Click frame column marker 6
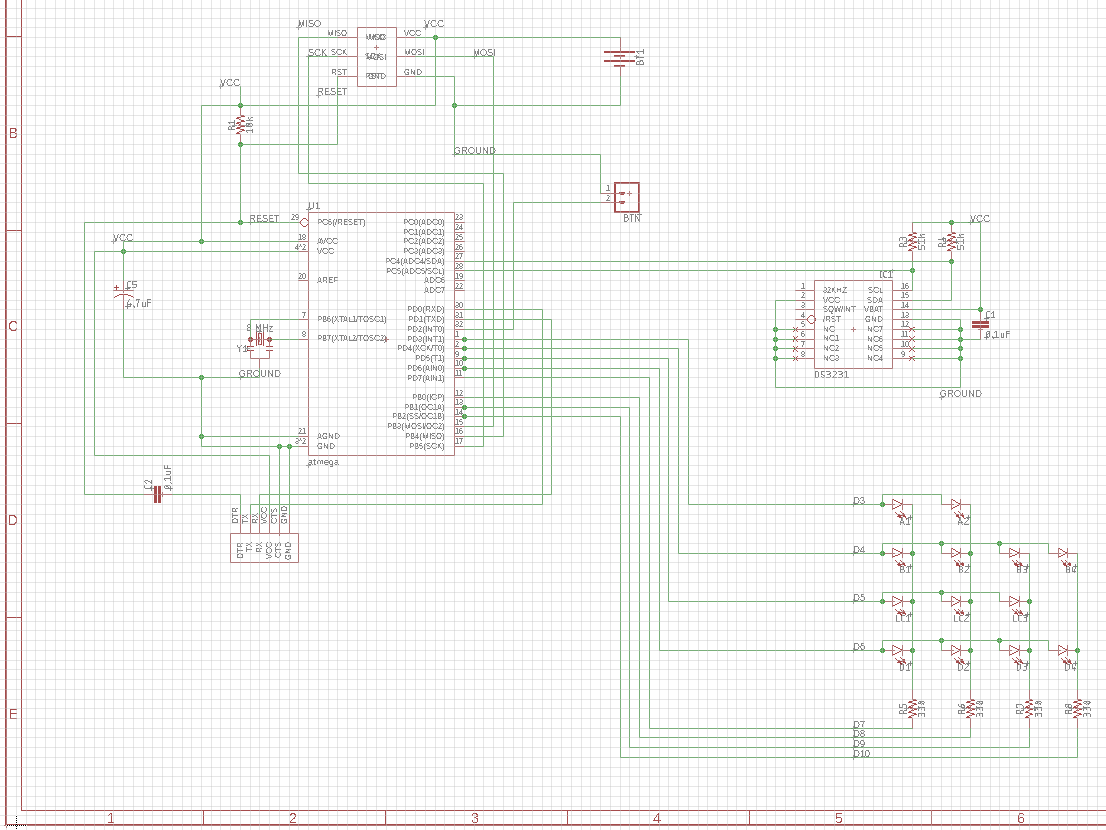 (1021, 818)
